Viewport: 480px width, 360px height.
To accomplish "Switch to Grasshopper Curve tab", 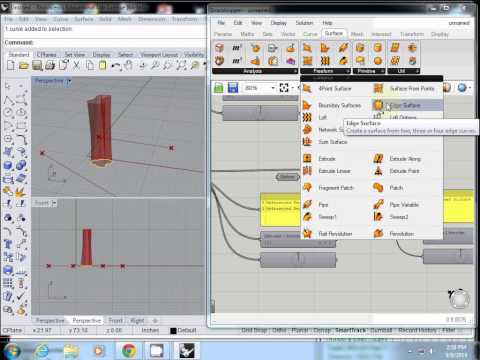I will tap(310, 34).
